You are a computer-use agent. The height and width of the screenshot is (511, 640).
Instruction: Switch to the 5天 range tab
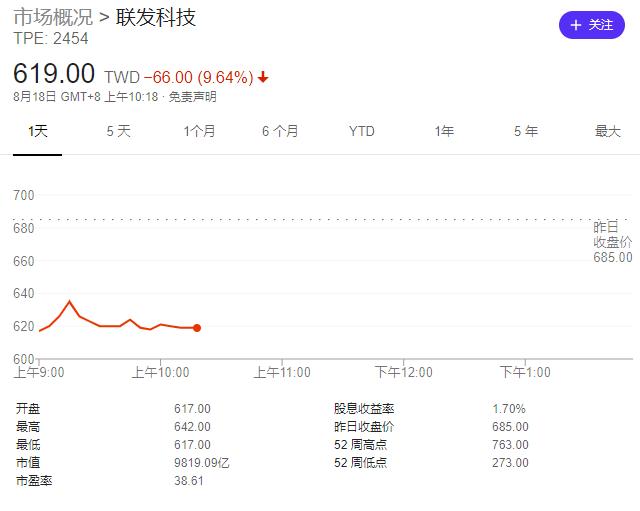(x=118, y=131)
